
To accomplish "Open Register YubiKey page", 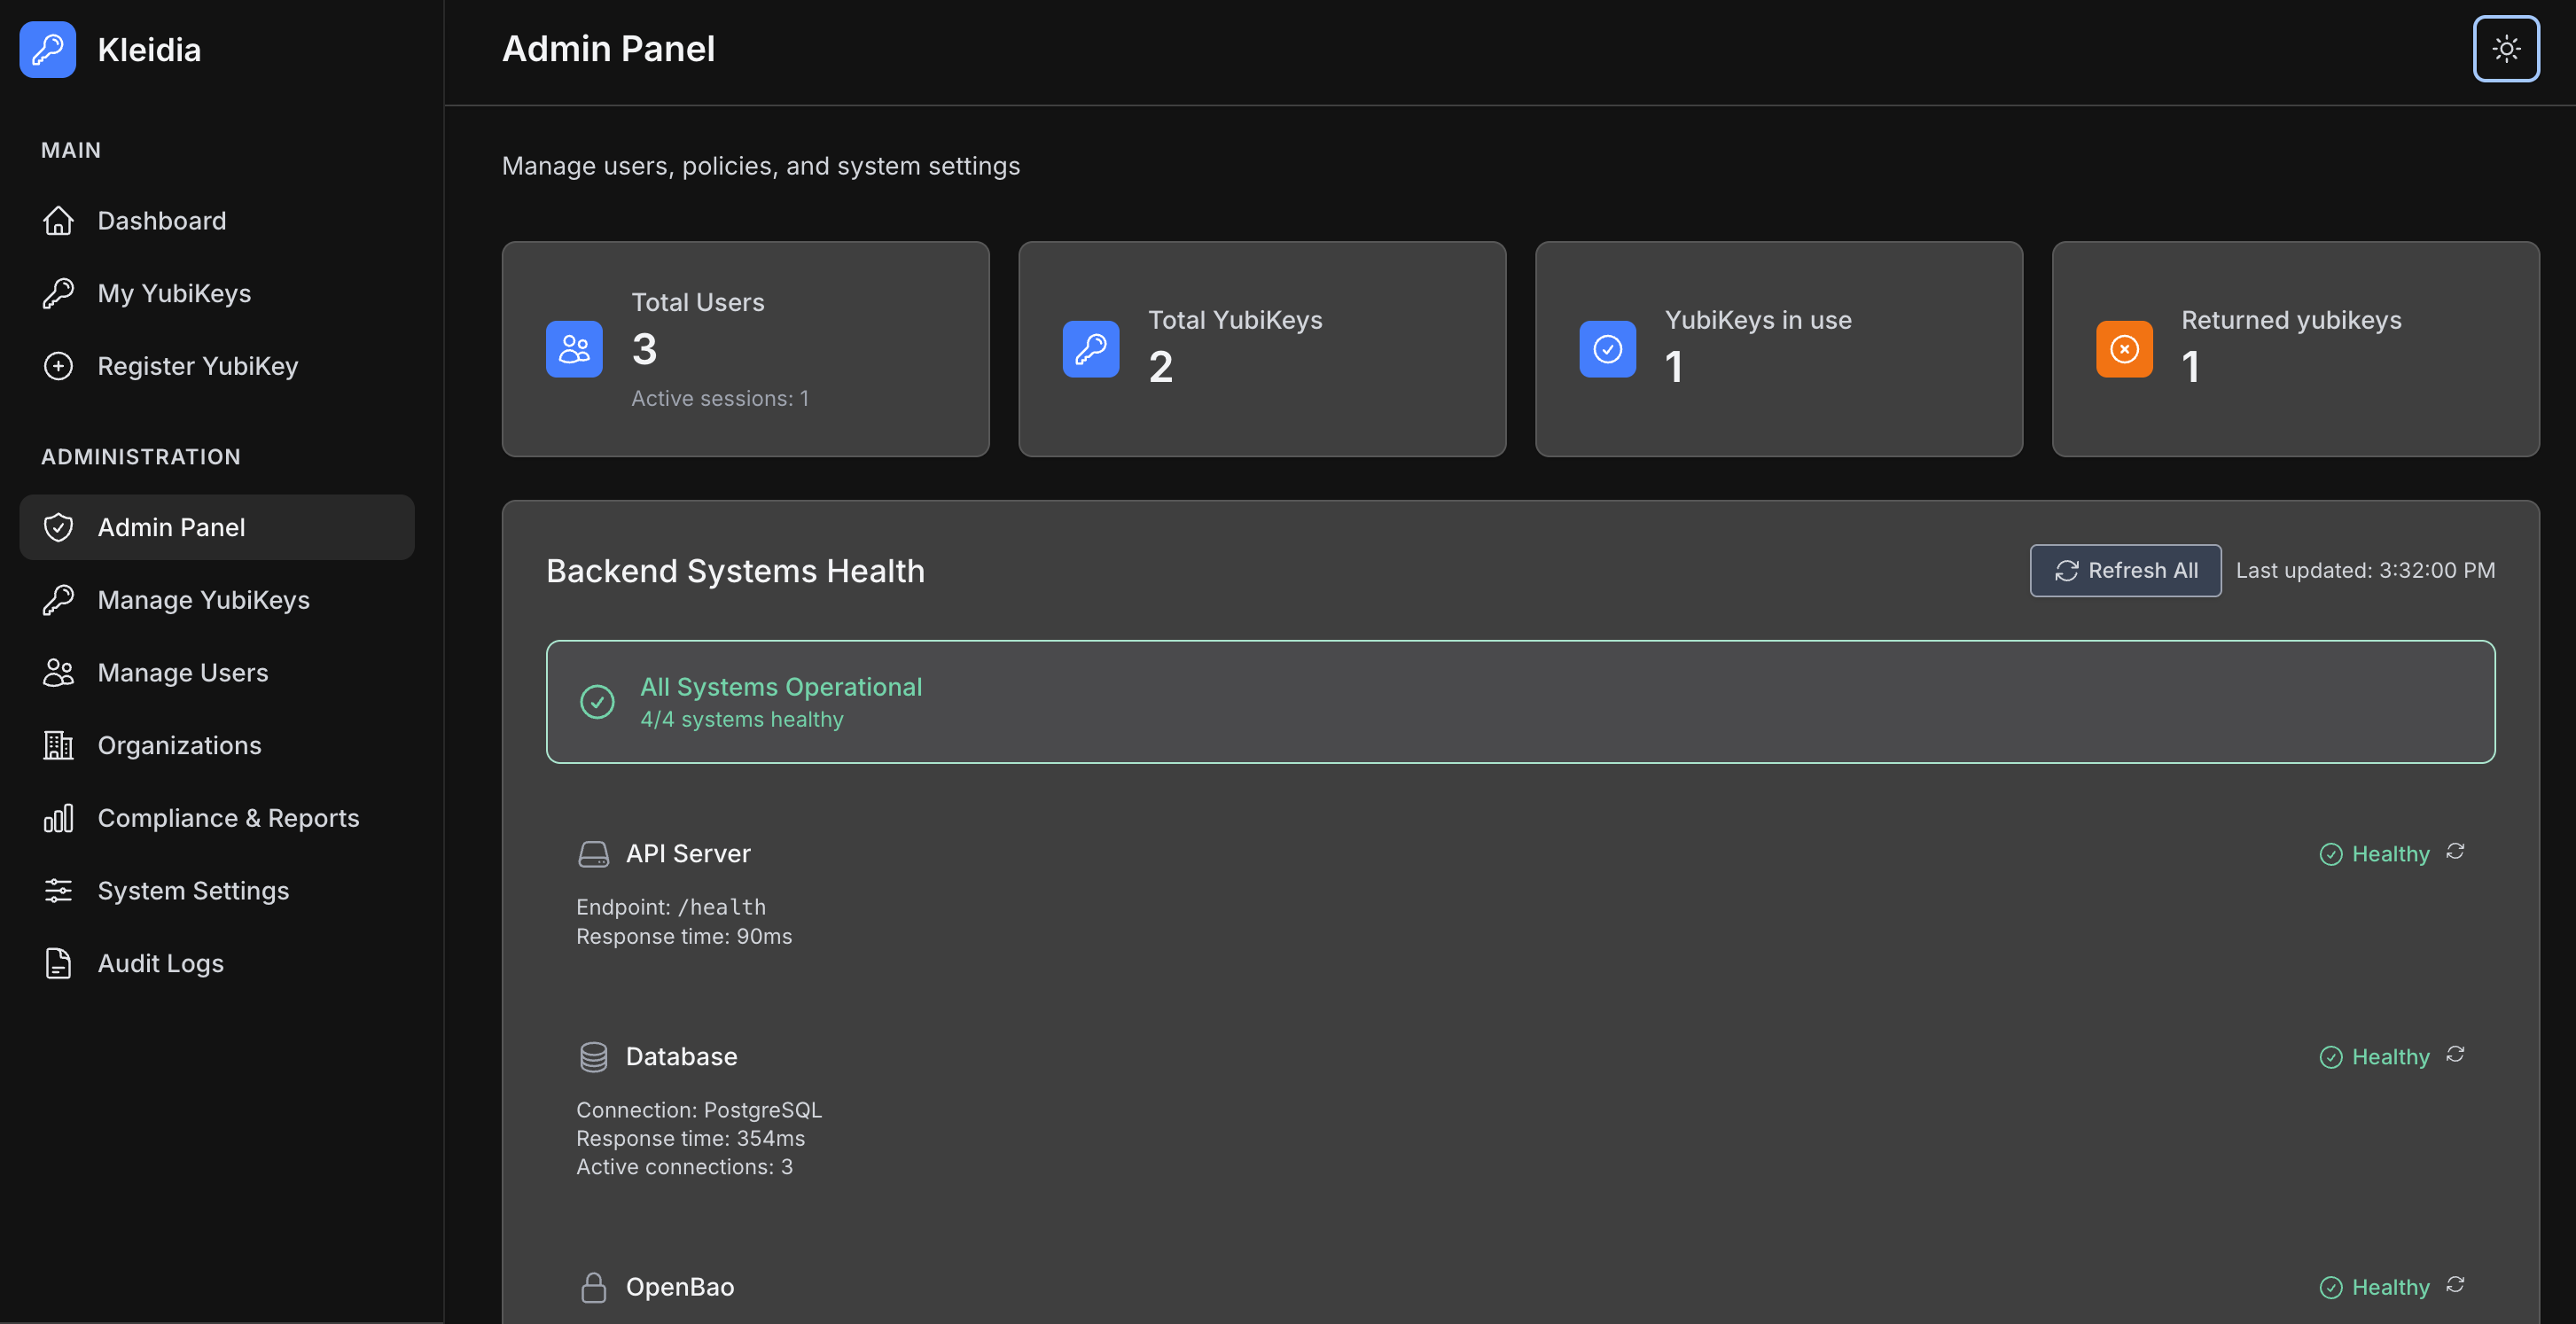I will pyautogui.click(x=197, y=367).
